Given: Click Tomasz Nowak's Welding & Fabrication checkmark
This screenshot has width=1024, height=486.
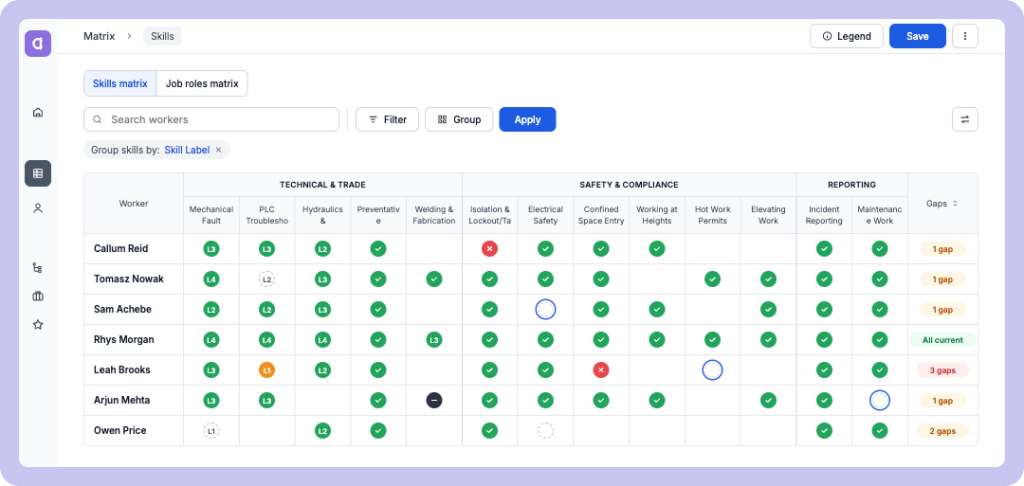Looking at the screenshot, I should pos(434,279).
